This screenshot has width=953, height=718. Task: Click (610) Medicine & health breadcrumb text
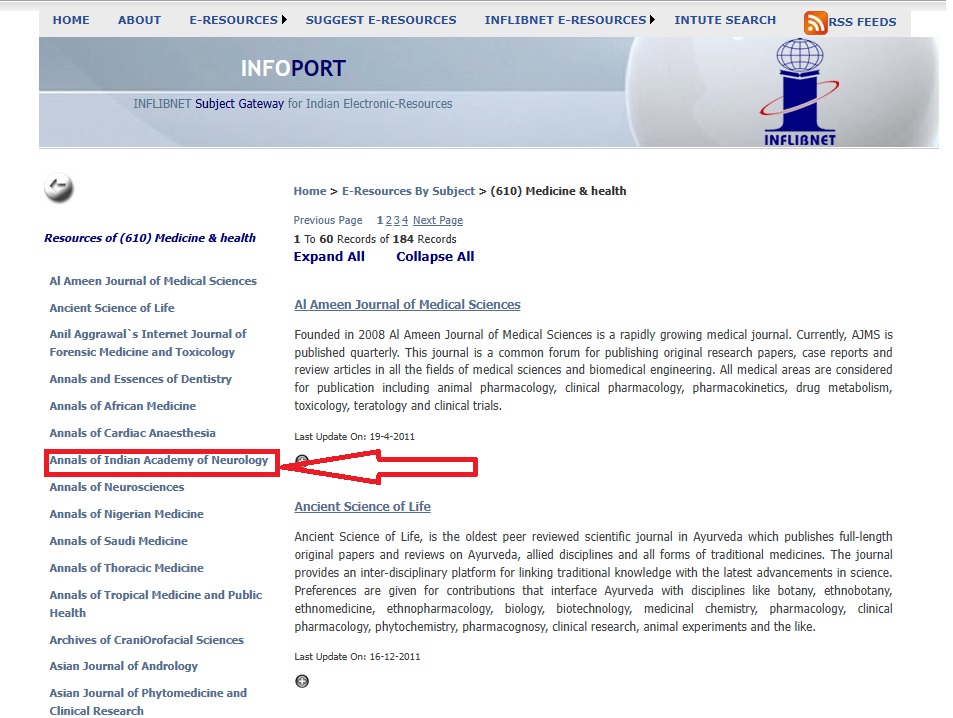(558, 191)
